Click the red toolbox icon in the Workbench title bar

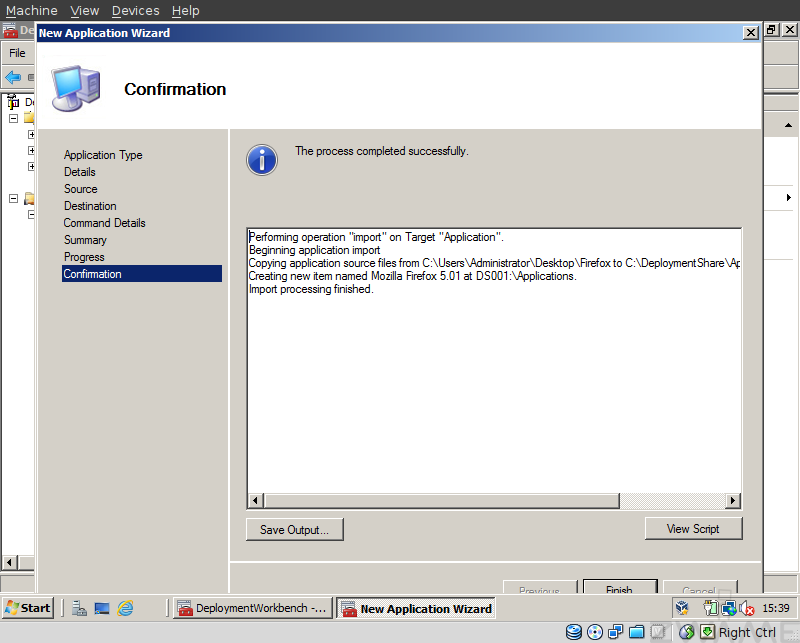click(x=10, y=30)
